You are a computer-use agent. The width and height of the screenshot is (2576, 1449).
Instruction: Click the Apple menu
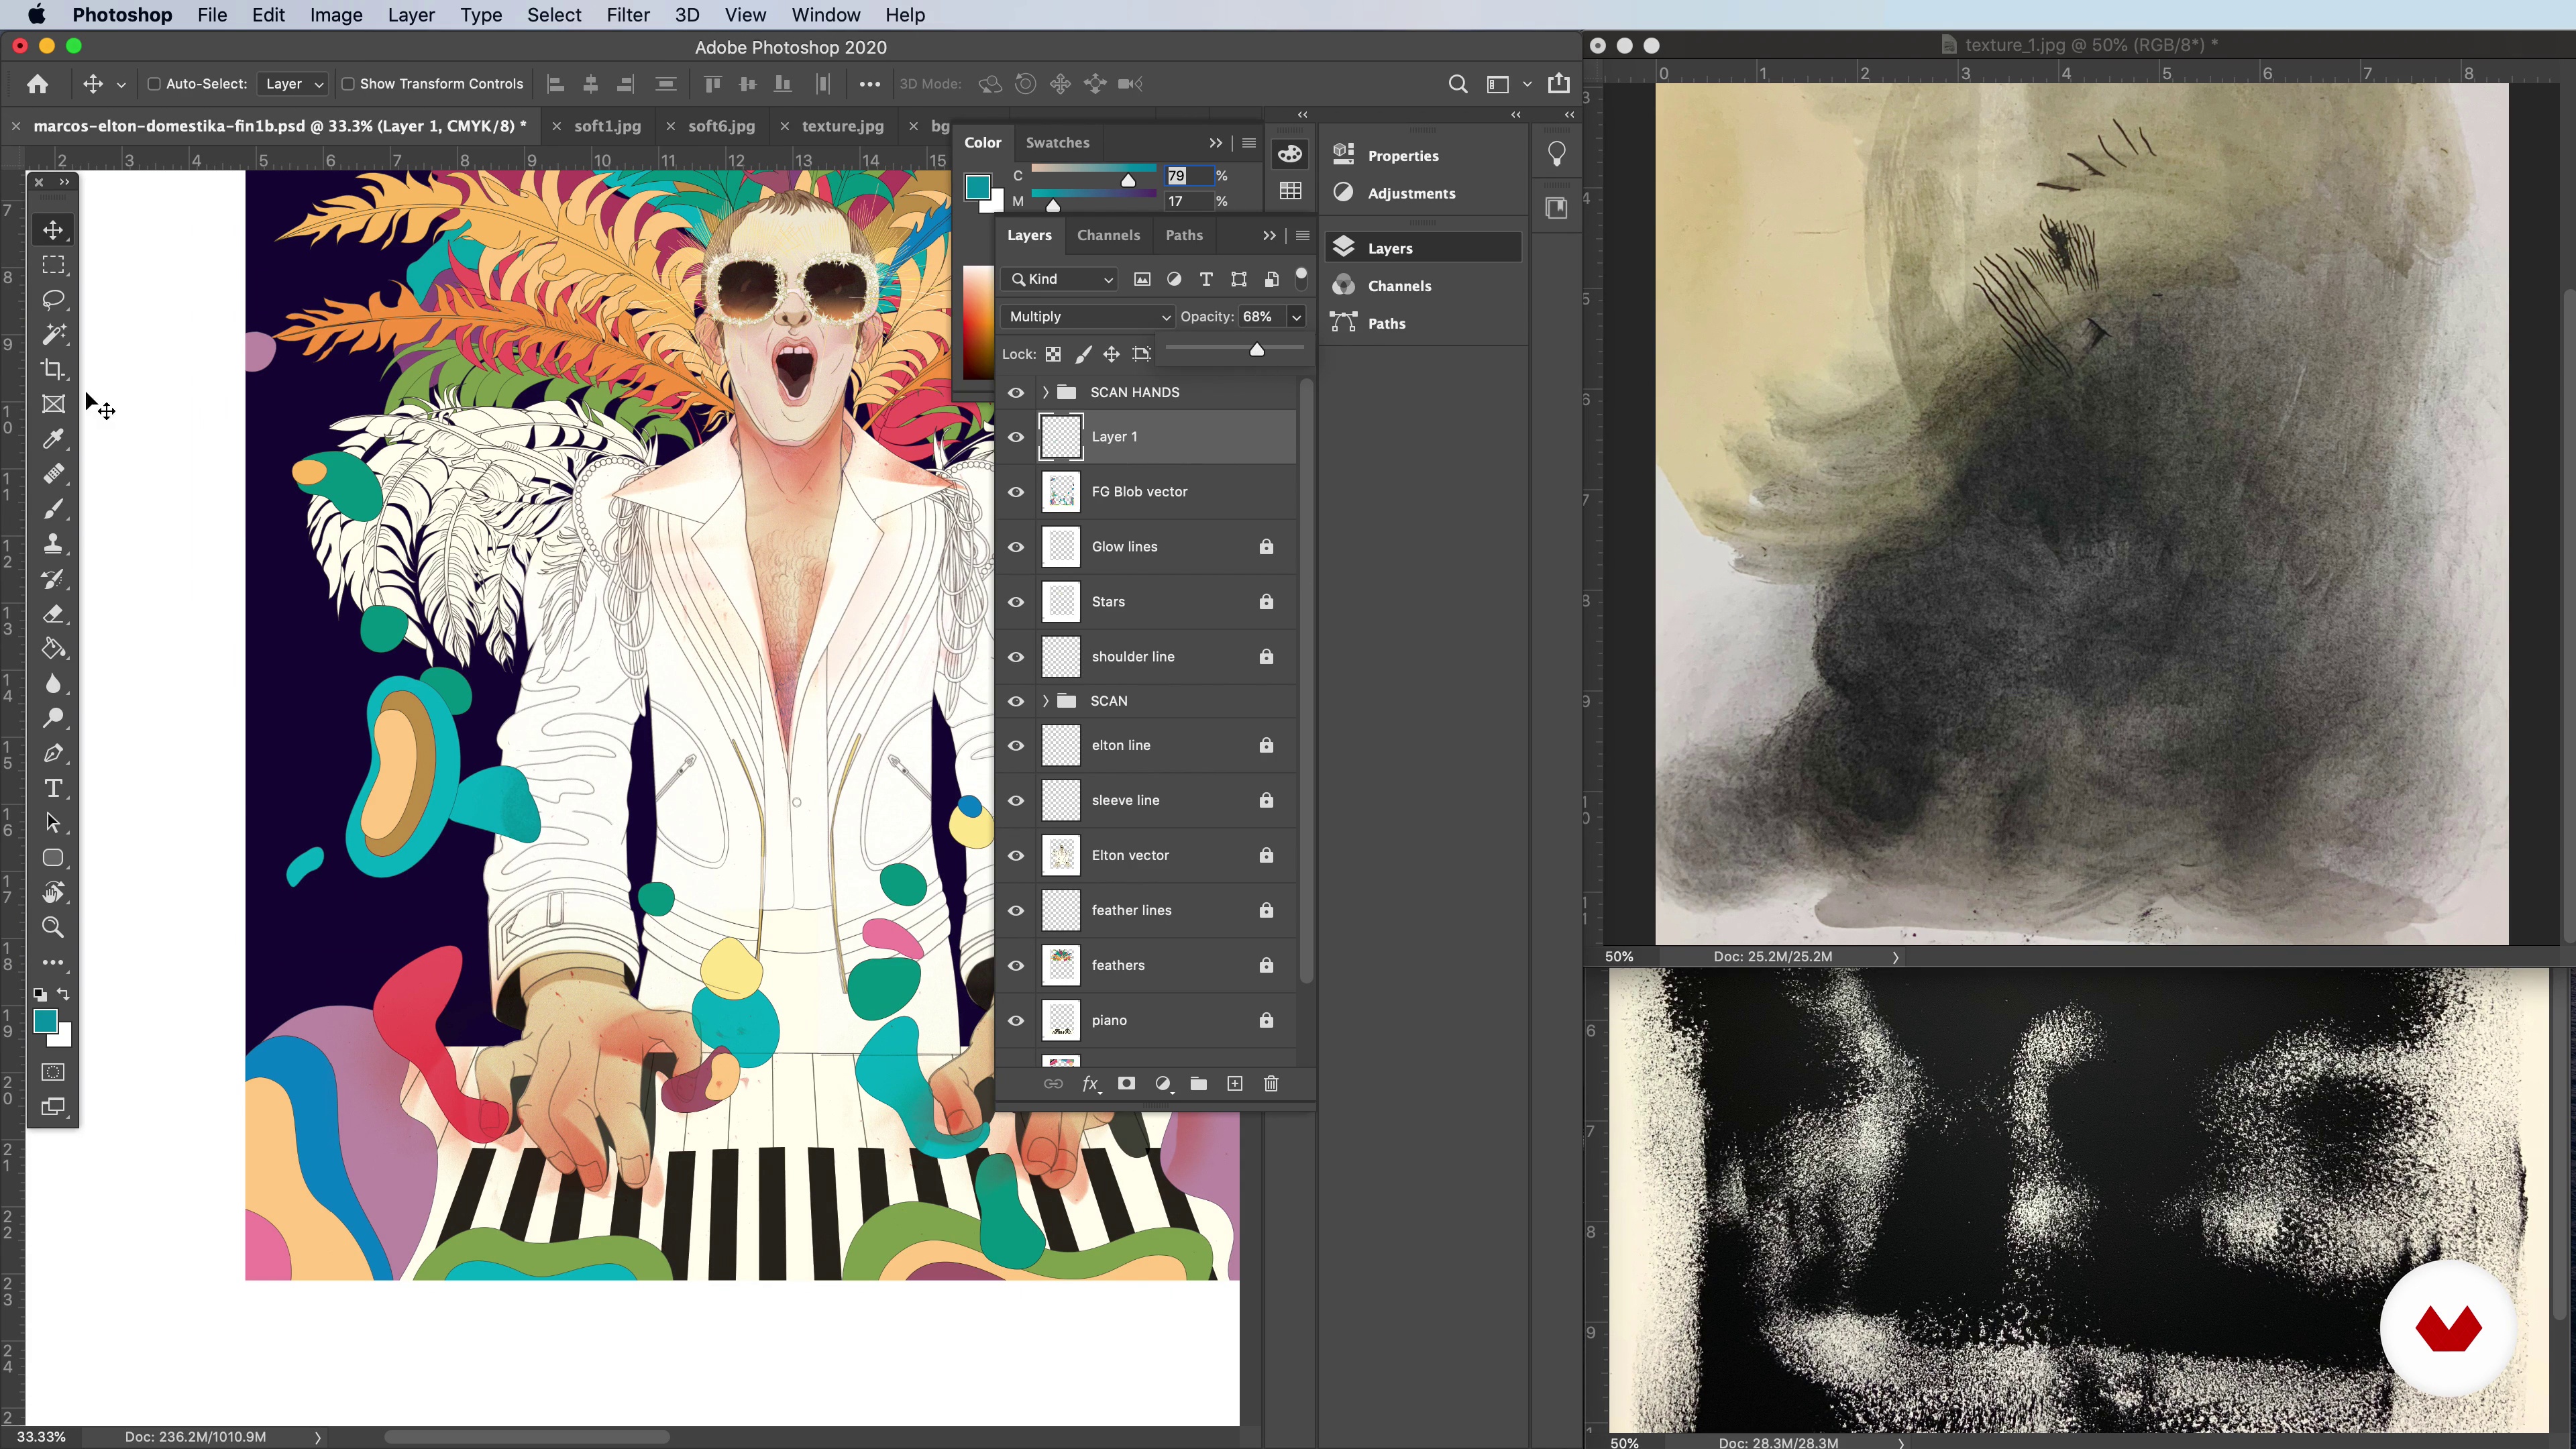(36, 15)
